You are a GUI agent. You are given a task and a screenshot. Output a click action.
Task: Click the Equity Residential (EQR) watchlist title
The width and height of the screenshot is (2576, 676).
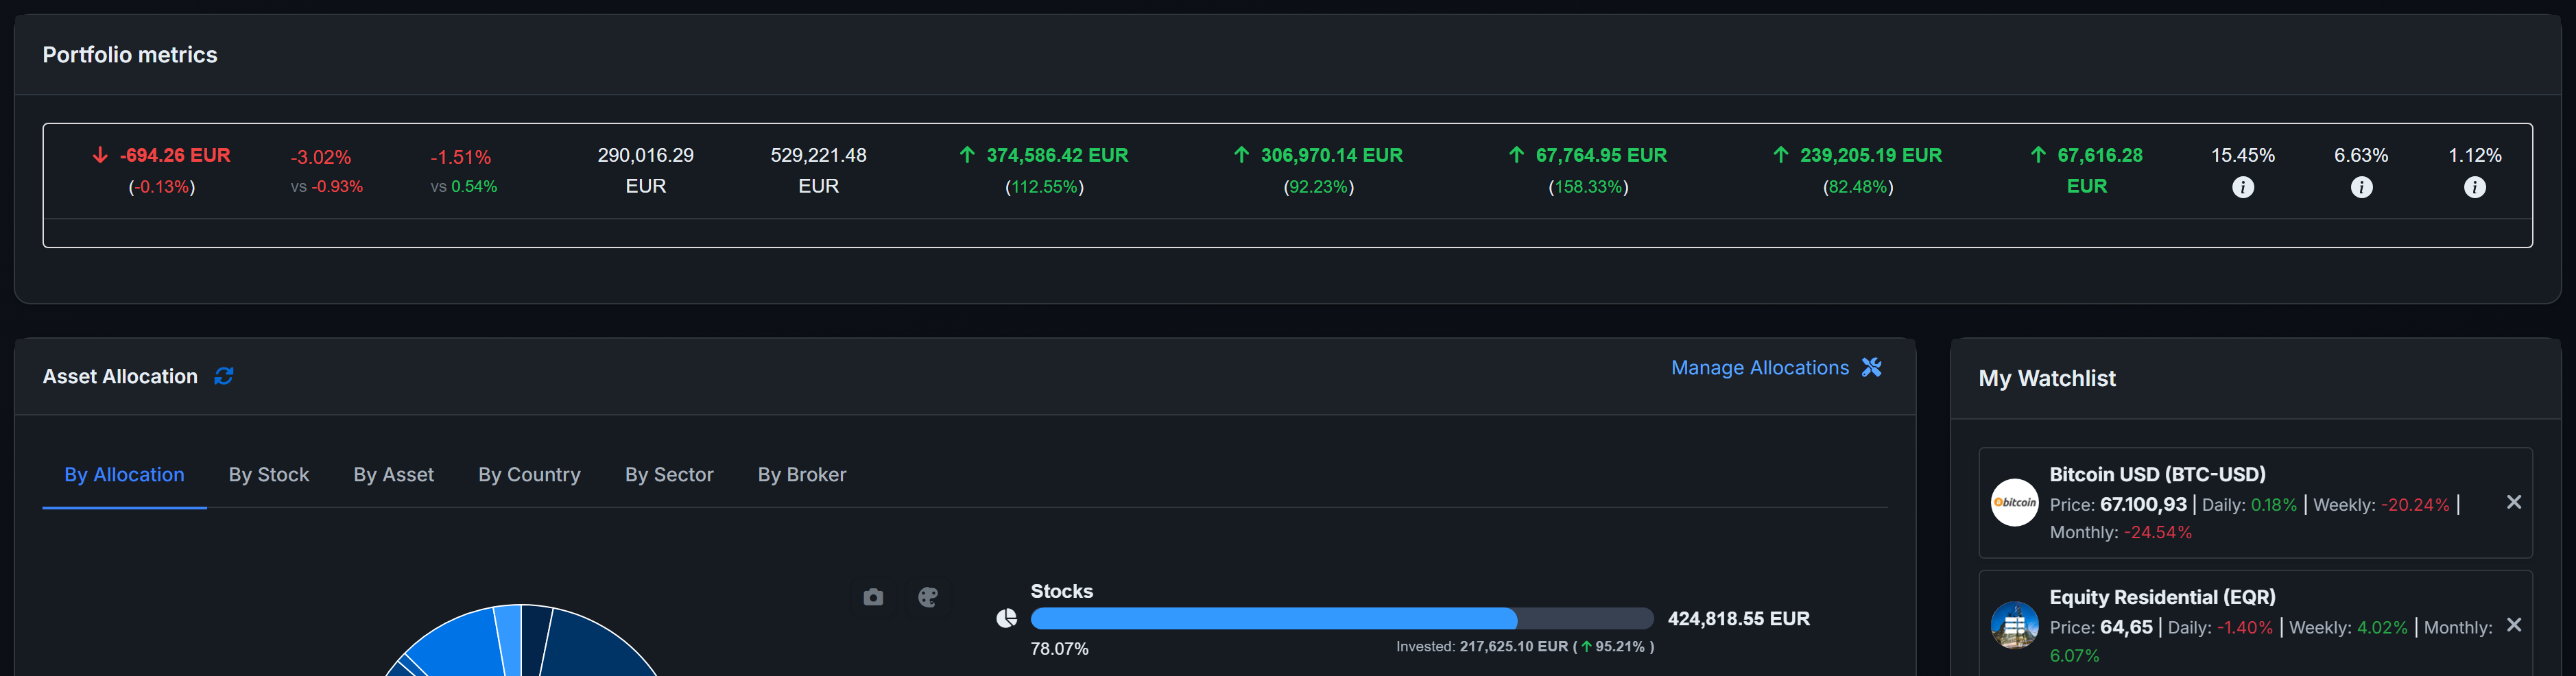tap(2162, 597)
